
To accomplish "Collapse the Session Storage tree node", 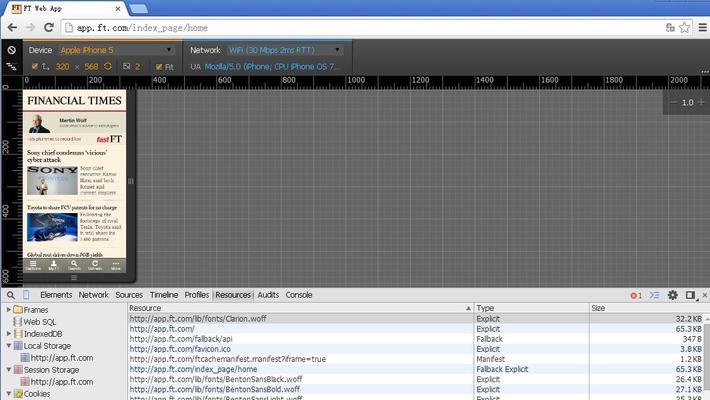I will click(9, 370).
